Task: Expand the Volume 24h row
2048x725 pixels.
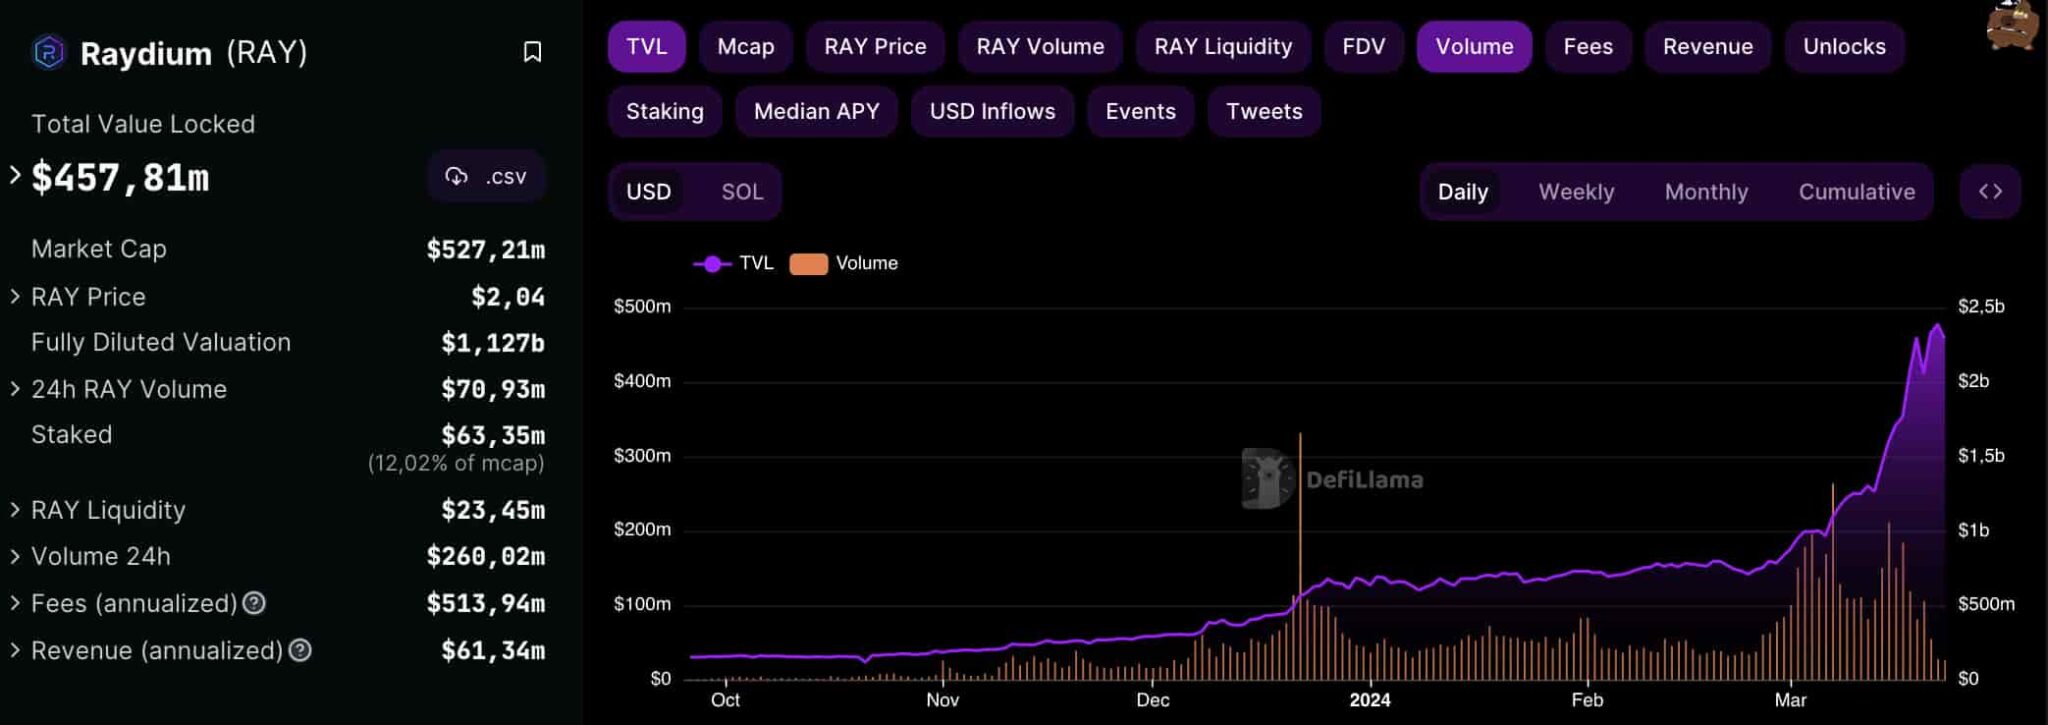Action: (x=15, y=556)
